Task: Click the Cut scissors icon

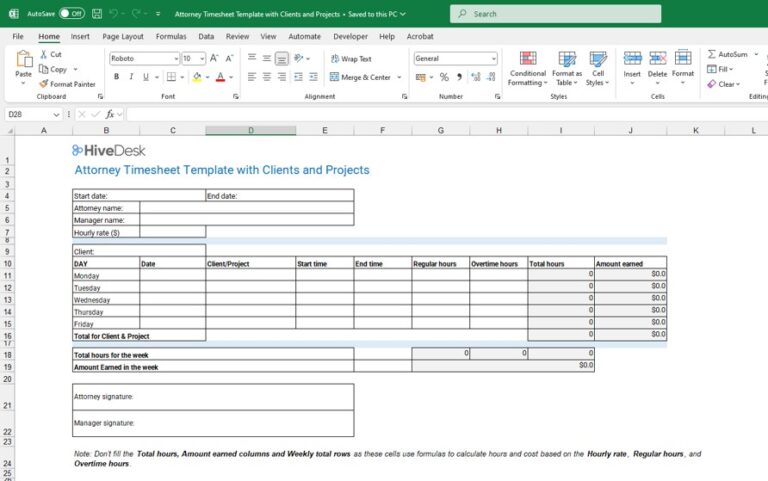Action: pyautogui.click(x=44, y=54)
